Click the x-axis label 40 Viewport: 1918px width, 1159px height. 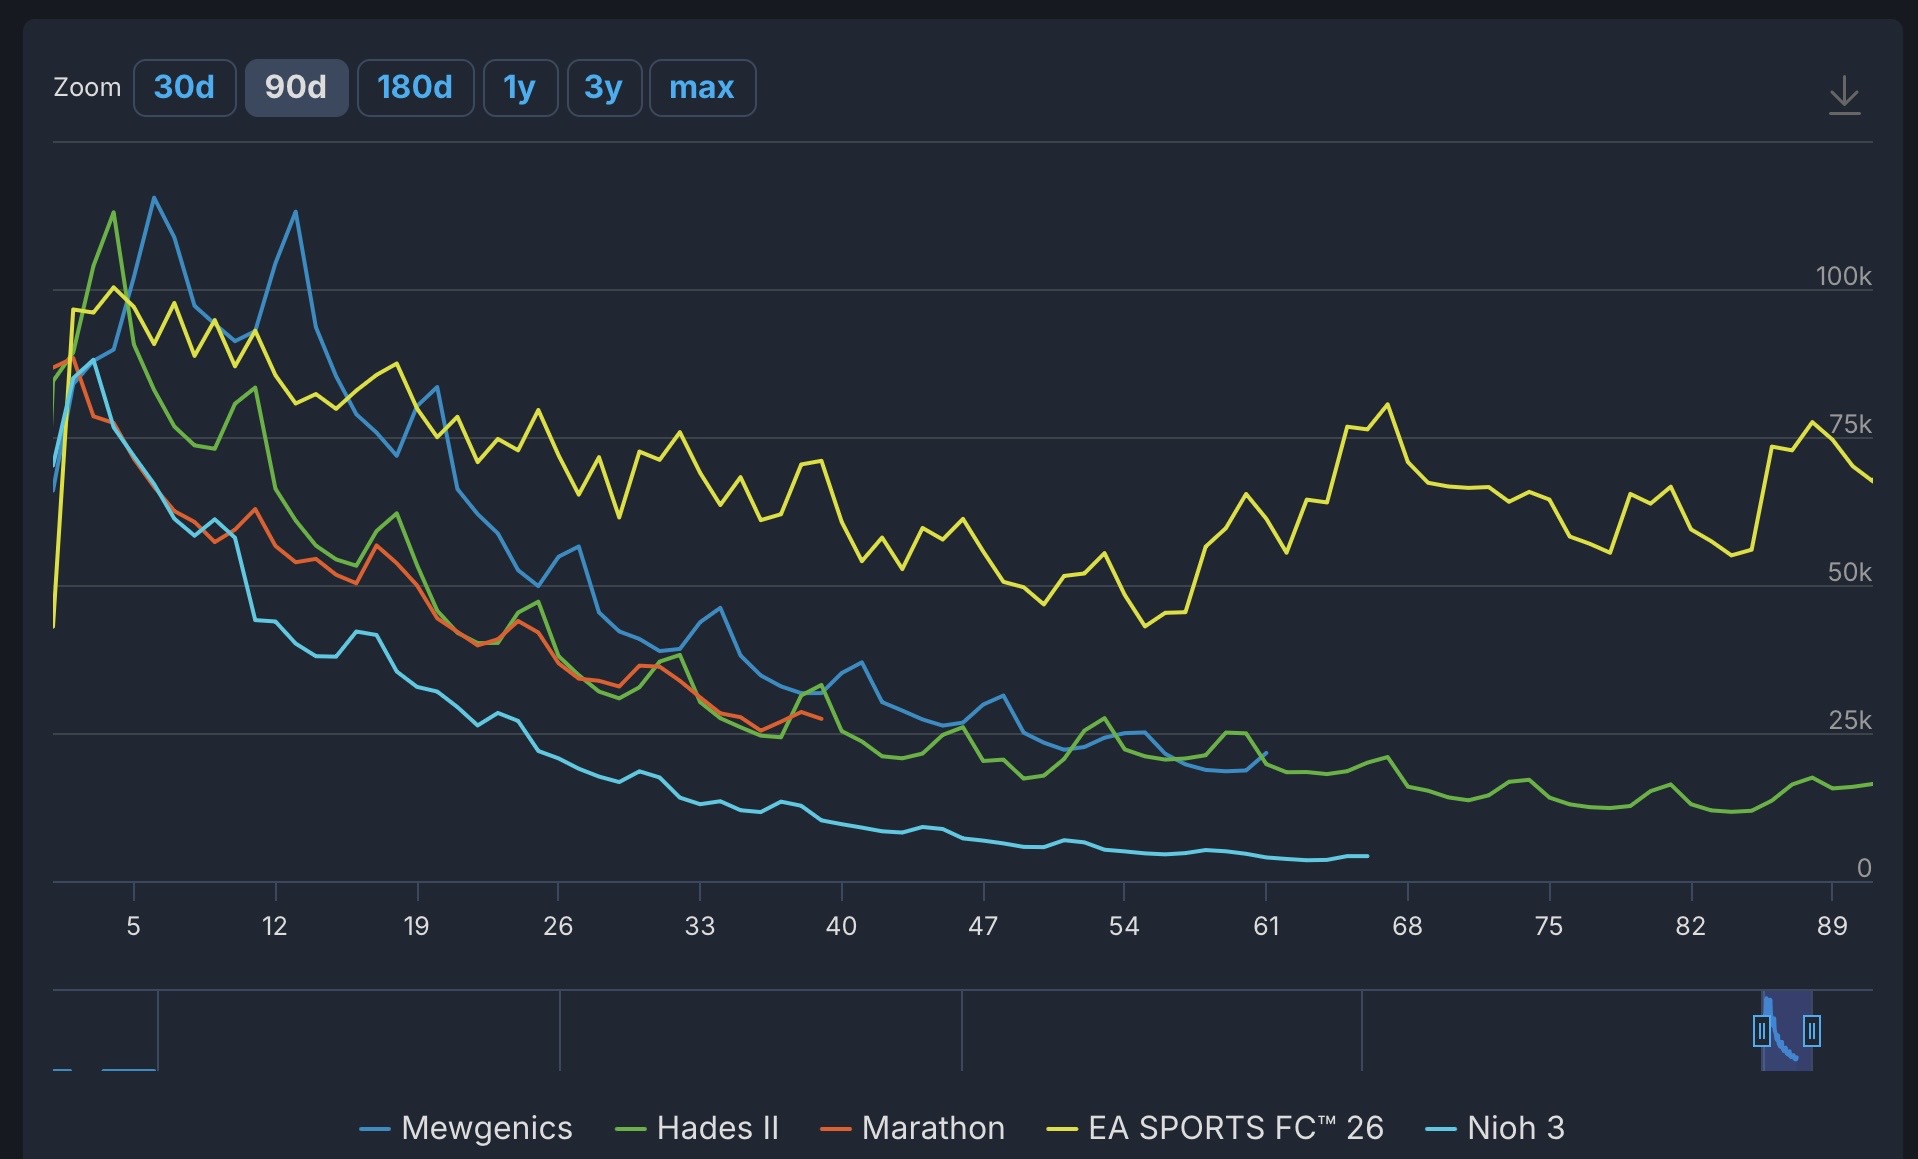pos(841,926)
